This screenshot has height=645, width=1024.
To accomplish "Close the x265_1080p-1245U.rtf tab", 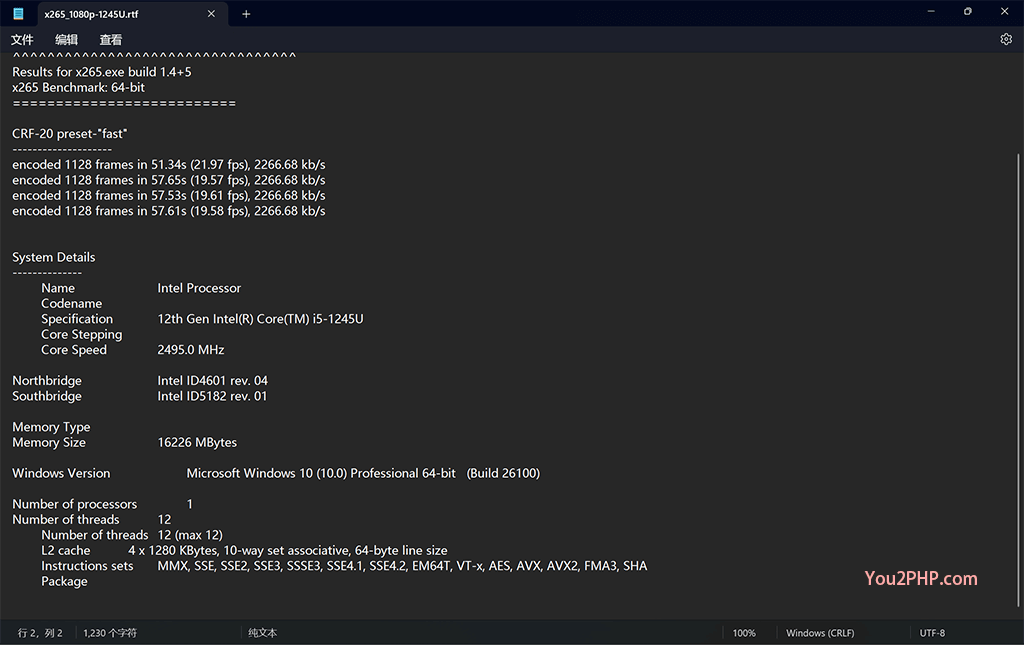I will [x=211, y=14].
